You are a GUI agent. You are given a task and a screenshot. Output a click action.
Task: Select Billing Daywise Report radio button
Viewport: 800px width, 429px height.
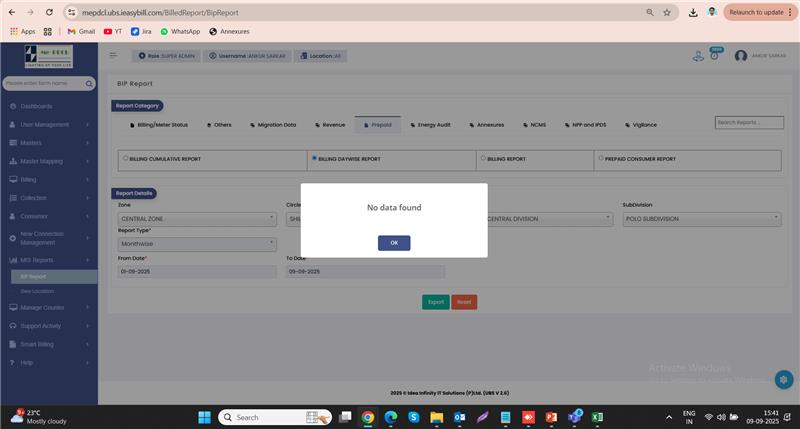click(314, 158)
